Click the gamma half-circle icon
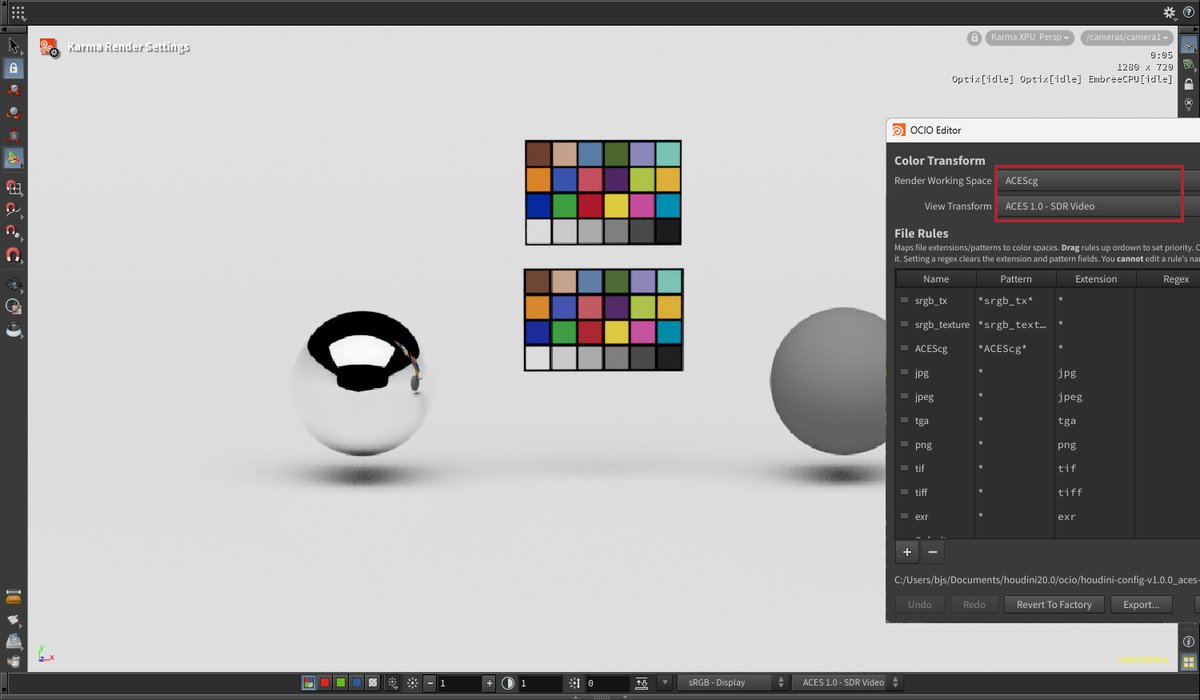1200x700 pixels. (x=508, y=683)
